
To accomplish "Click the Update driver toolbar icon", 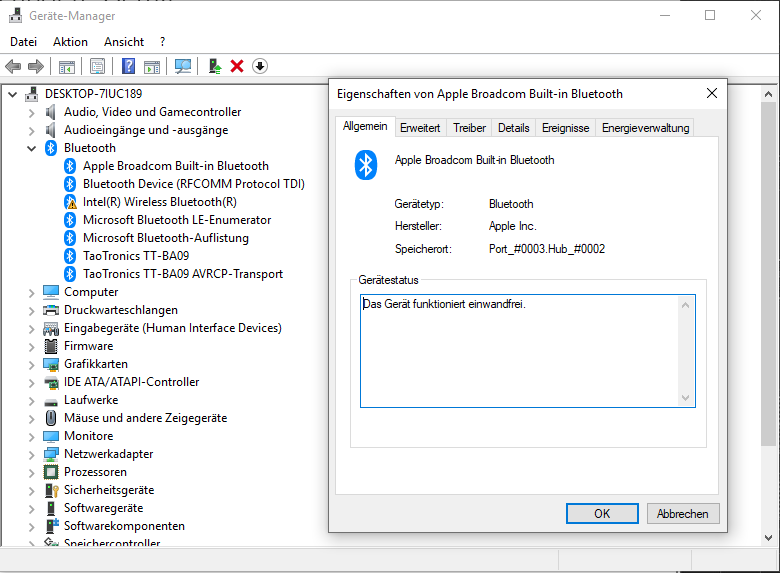I will (214, 66).
